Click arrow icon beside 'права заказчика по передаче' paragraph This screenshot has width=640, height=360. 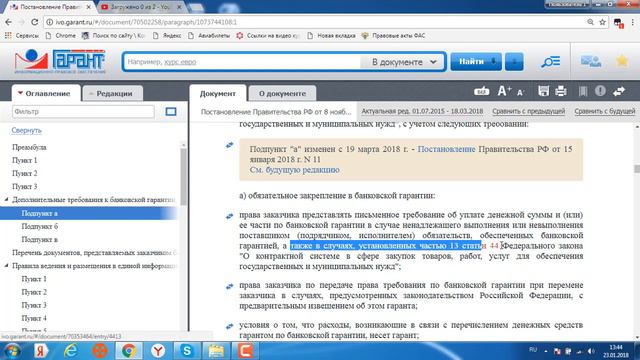click(229, 286)
